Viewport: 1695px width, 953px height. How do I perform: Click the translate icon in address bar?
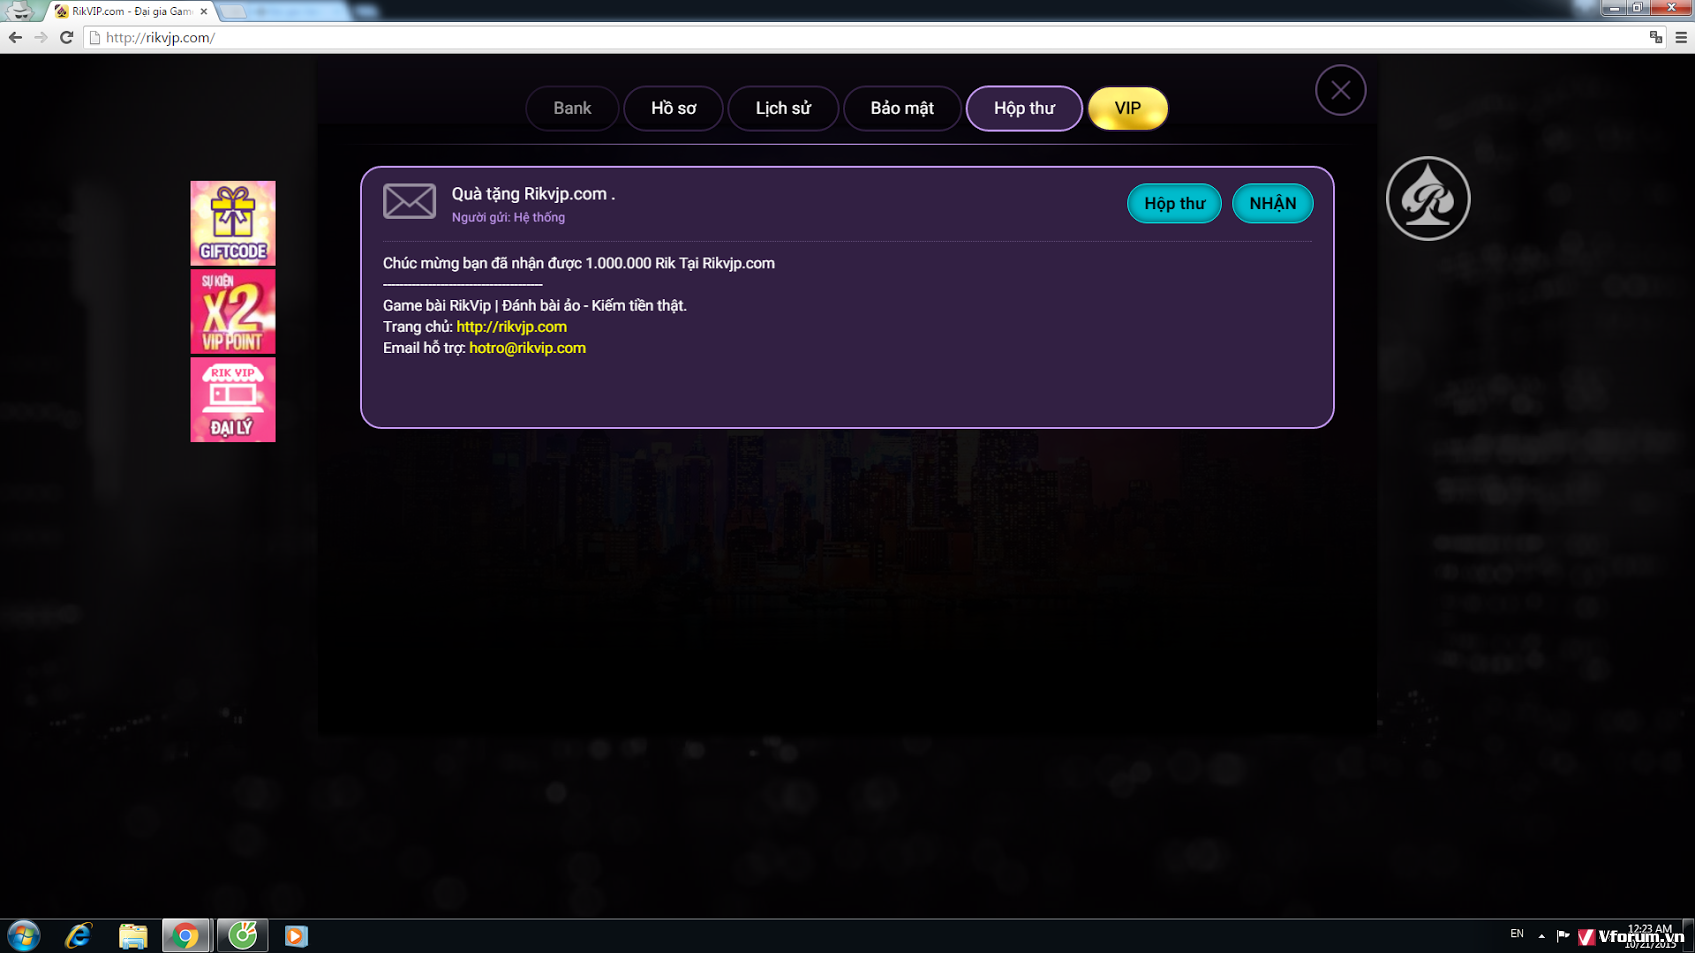pos(1656,37)
